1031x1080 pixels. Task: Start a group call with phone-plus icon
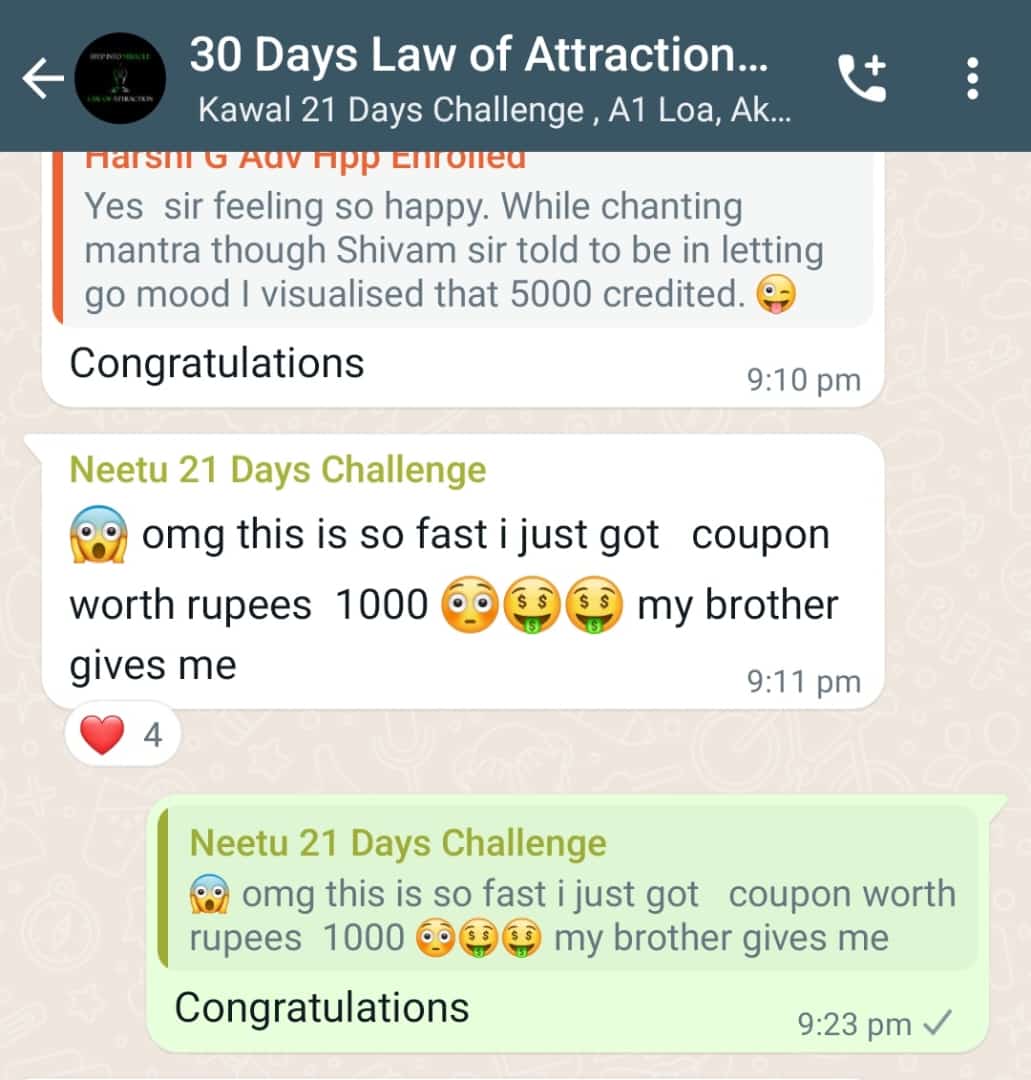(862, 78)
